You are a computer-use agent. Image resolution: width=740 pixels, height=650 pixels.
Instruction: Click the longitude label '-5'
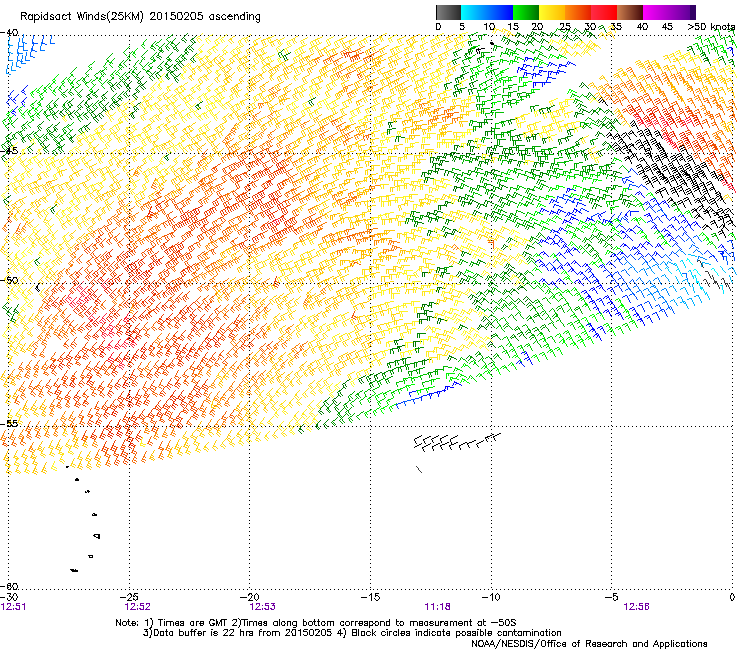tap(611, 597)
